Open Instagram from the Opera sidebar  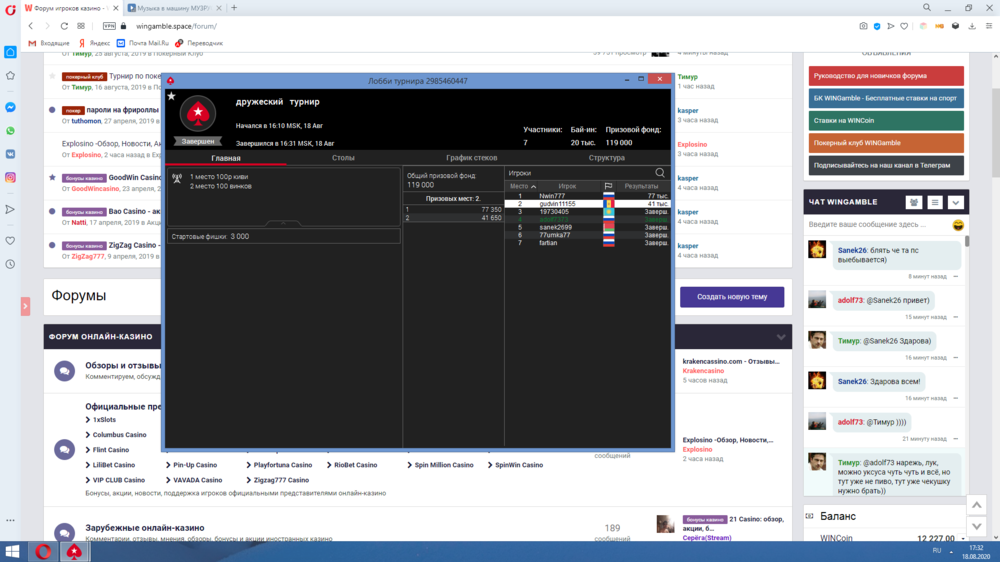pyautogui.click(x=10, y=178)
